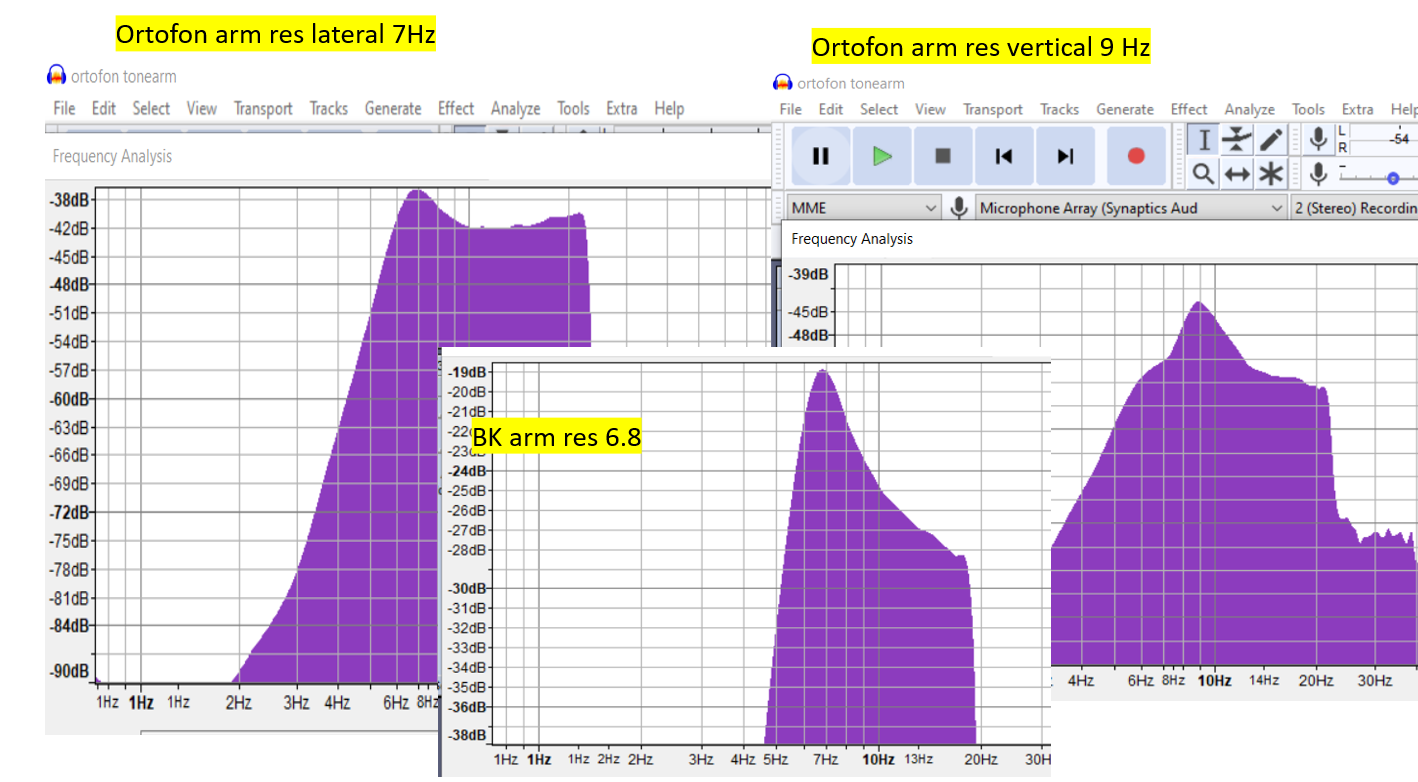Skip to end of the track
The height and width of the screenshot is (782, 1418).
click(1066, 156)
